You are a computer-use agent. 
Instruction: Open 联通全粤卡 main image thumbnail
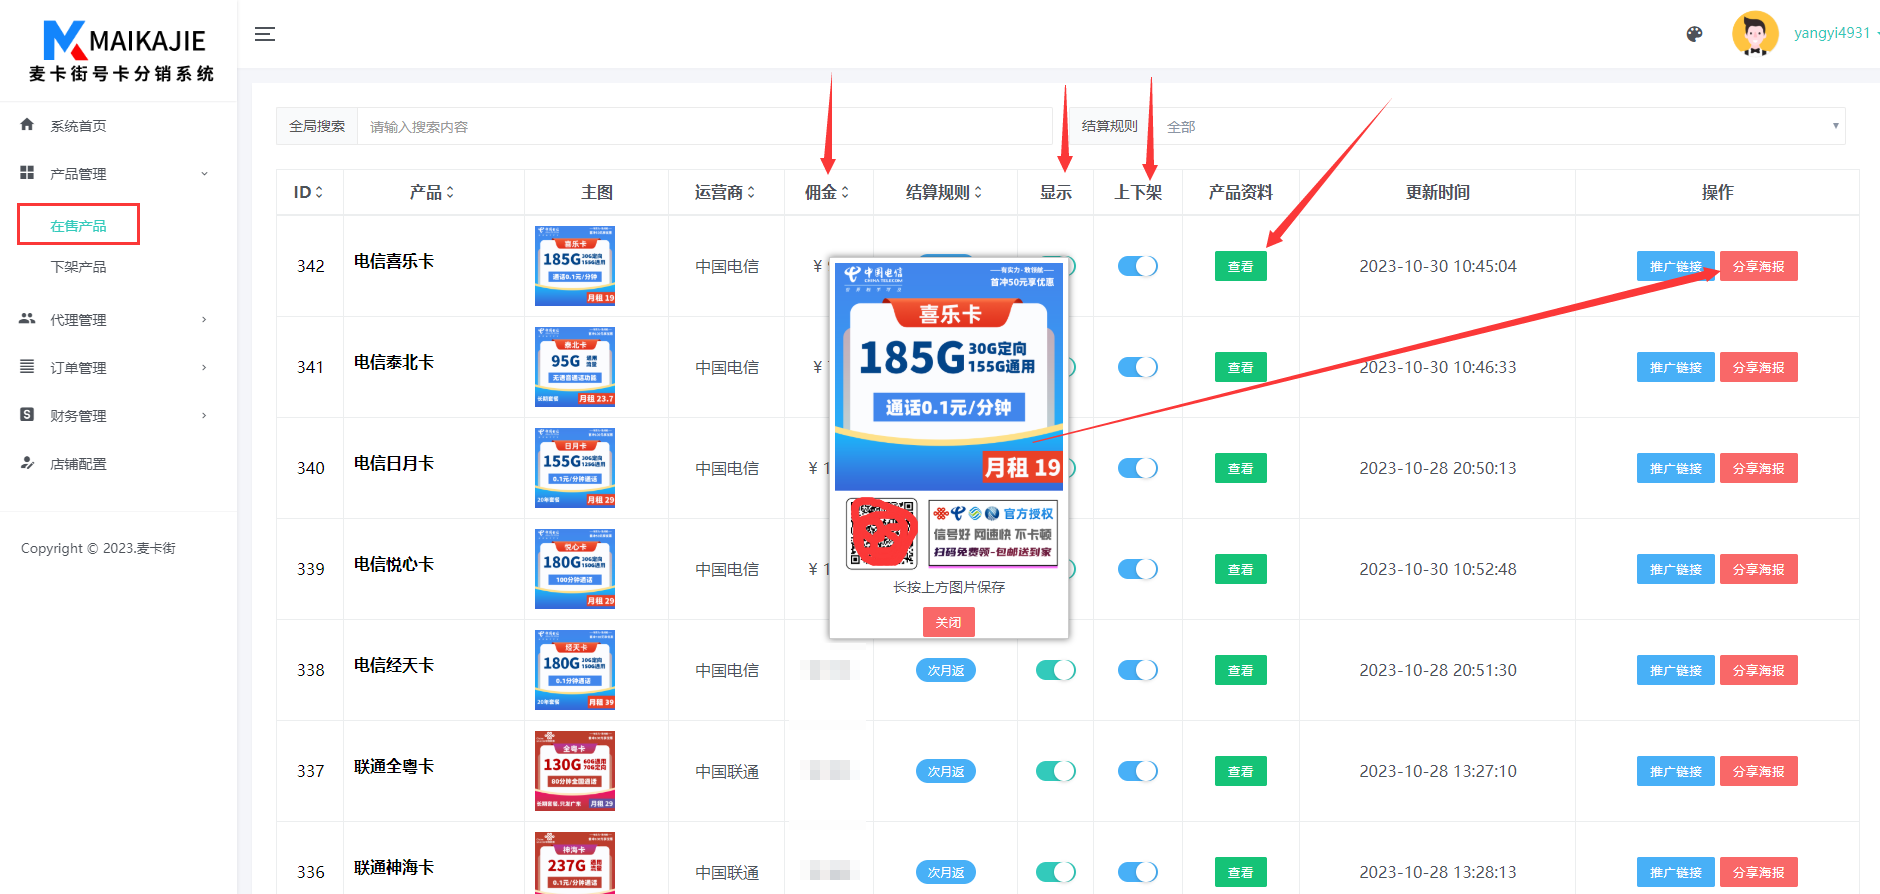point(575,770)
